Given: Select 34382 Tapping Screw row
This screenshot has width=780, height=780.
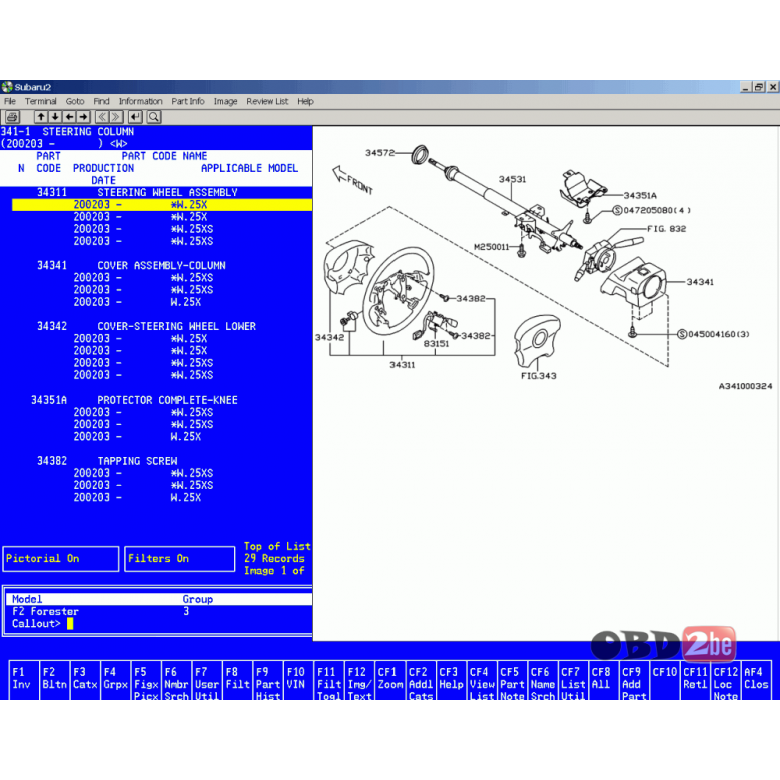Looking at the screenshot, I should (106, 461).
